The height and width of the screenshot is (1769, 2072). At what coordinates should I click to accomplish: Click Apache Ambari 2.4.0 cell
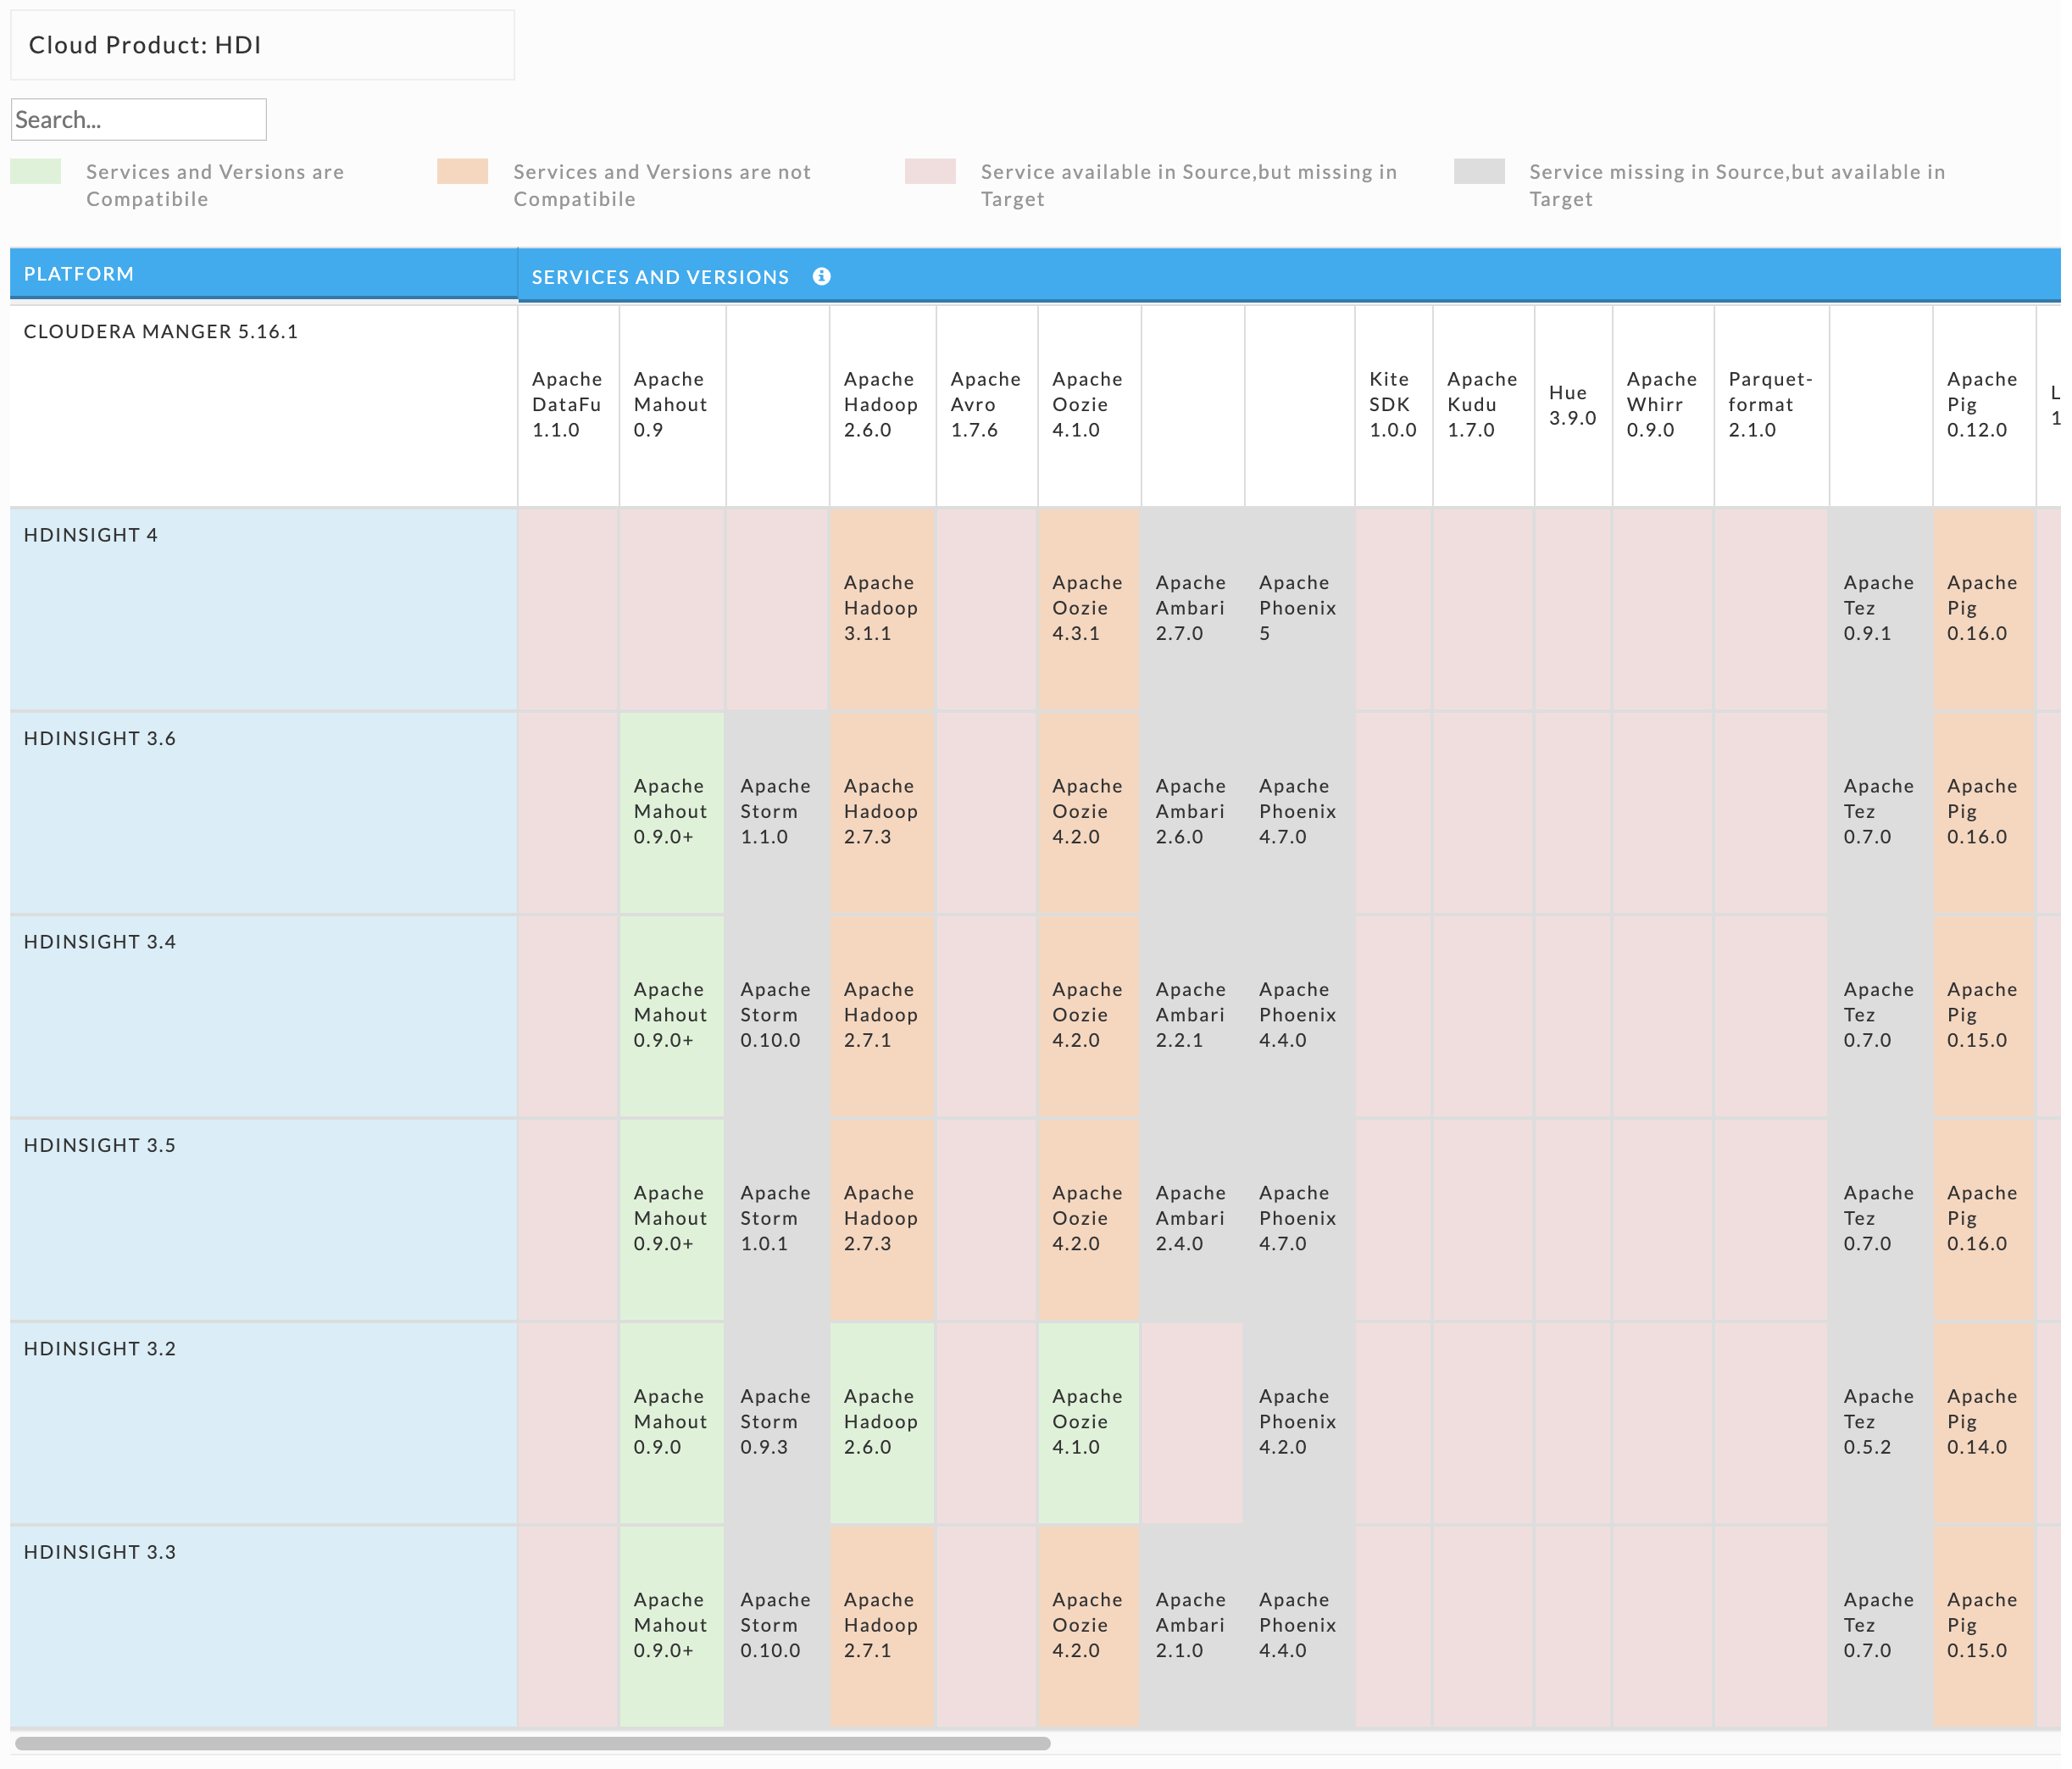click(1192, 1219)
